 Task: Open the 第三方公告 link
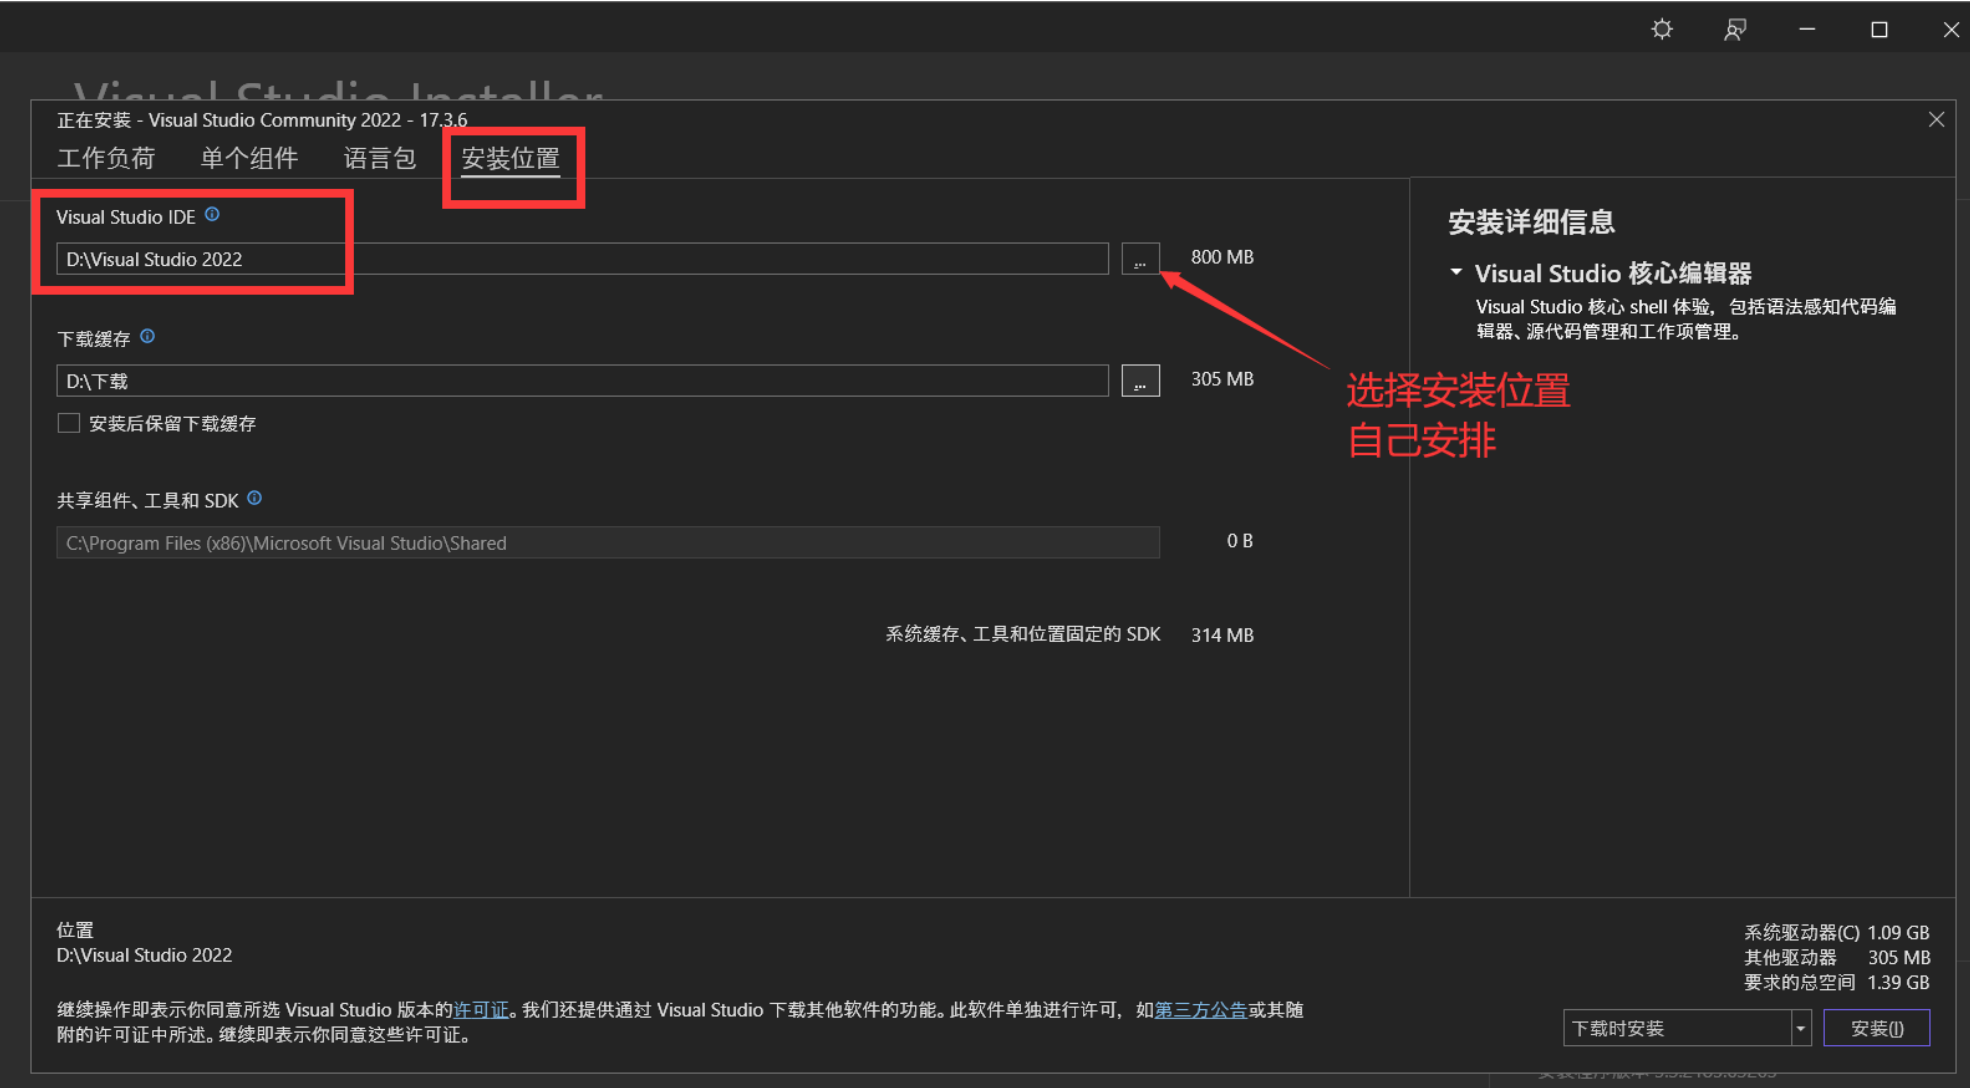point(1201,1010)
